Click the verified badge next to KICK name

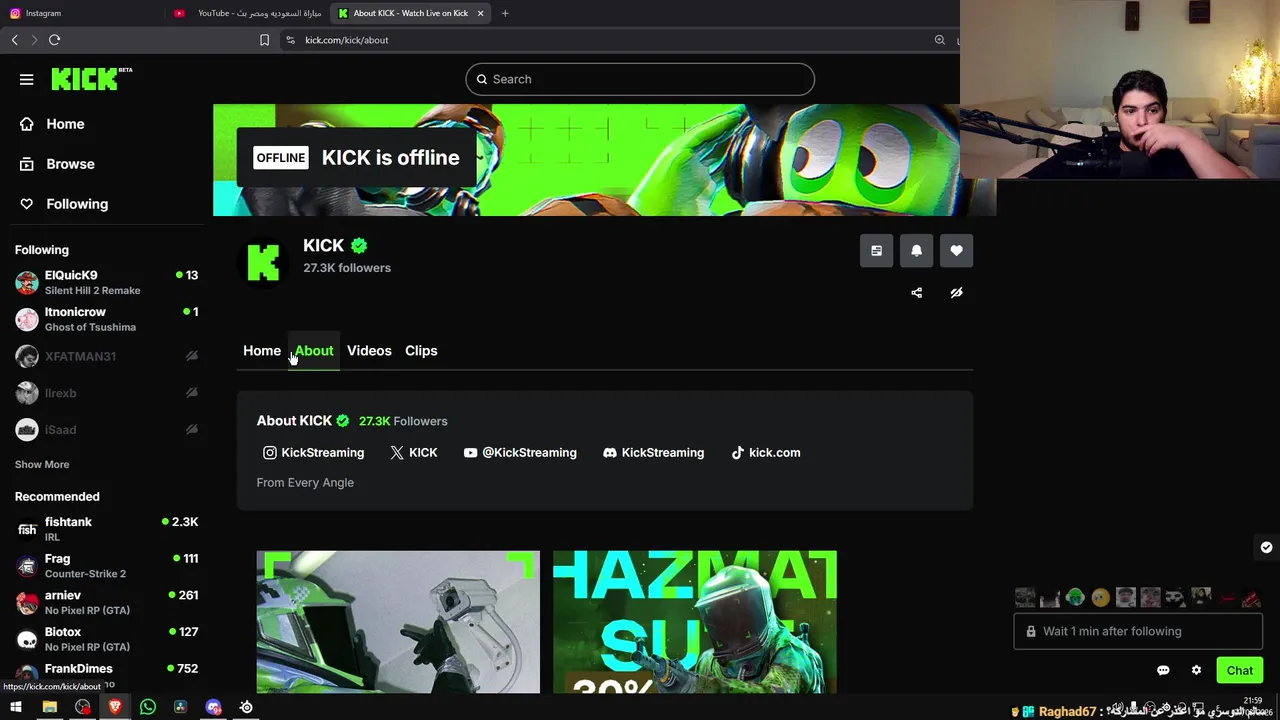click(x=359, y=246)
